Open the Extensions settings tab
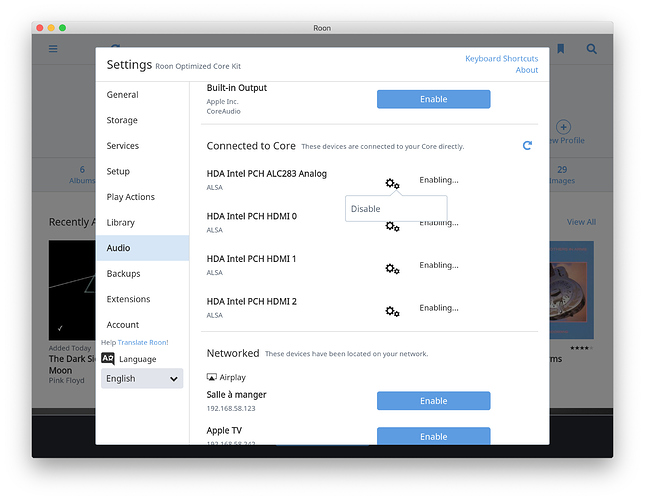 (x=142, y=299)
